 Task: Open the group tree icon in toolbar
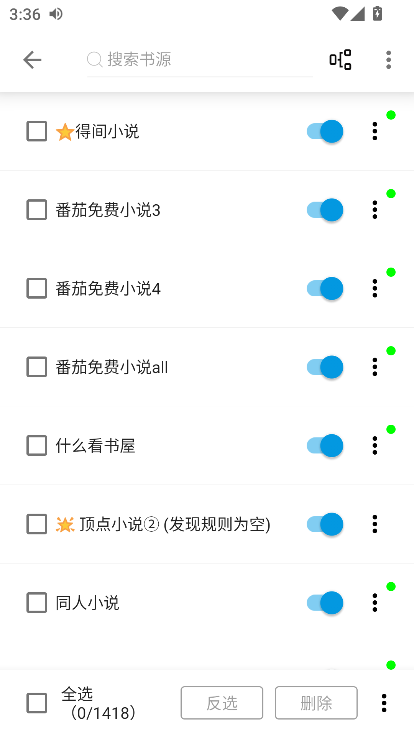pyautogui.click(x=340, y=60)
